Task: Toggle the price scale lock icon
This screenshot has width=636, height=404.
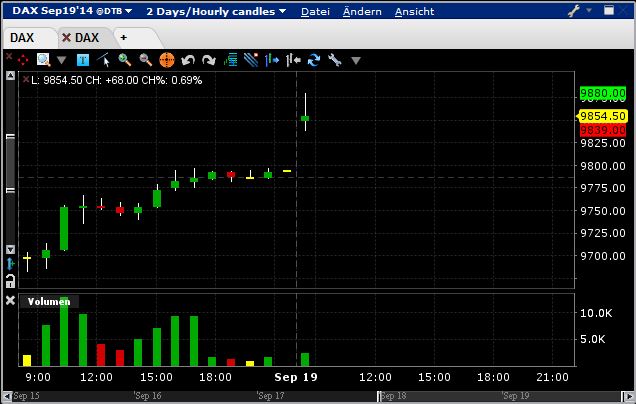Action: 11,281
